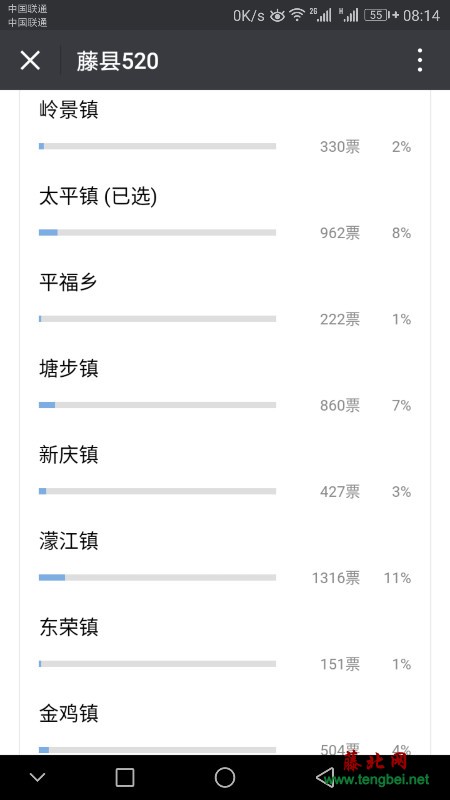Open the www.tengbei.net watermark link
Viewport: 450px width, 800px height.
pos(376,780)
